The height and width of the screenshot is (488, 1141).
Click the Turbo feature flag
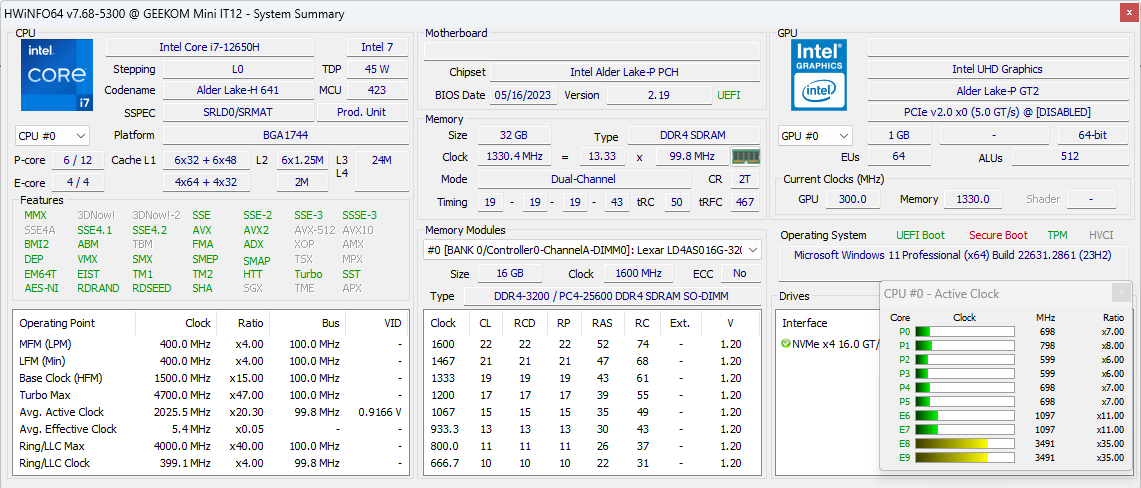click(308, 274)
